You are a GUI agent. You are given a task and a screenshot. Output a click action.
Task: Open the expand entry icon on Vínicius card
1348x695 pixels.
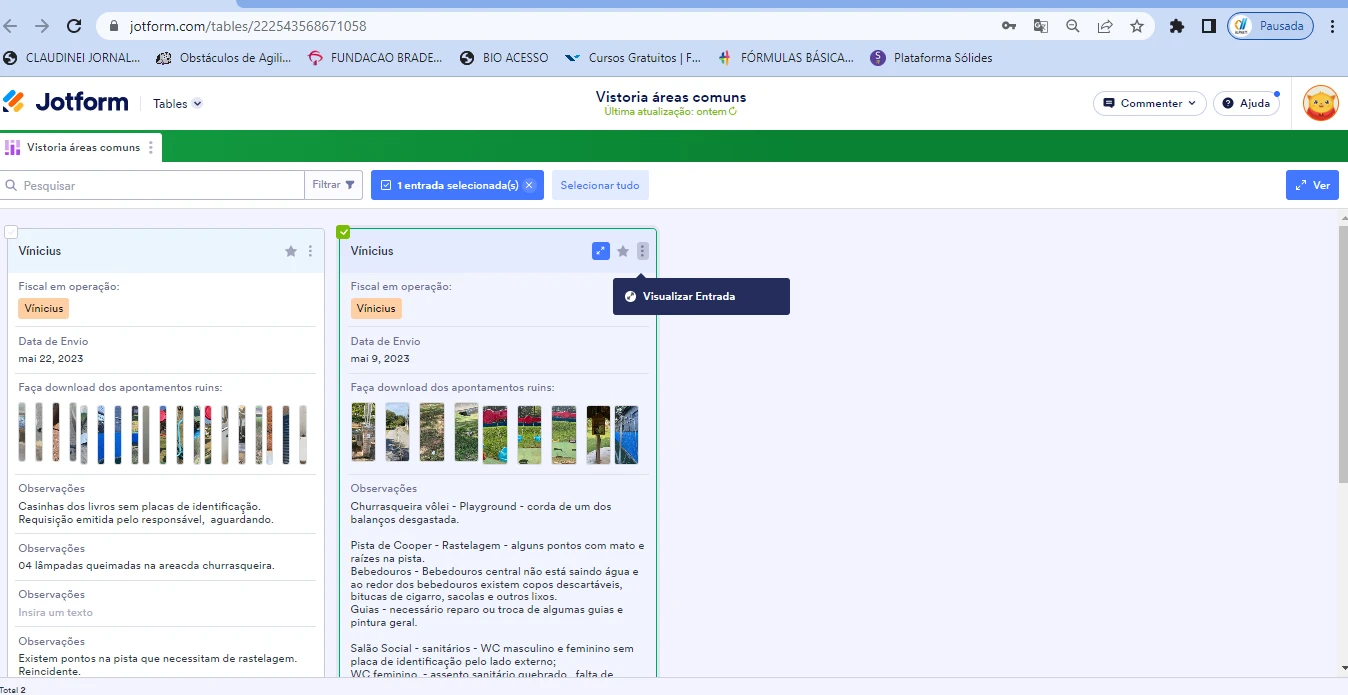coord(601,250)
